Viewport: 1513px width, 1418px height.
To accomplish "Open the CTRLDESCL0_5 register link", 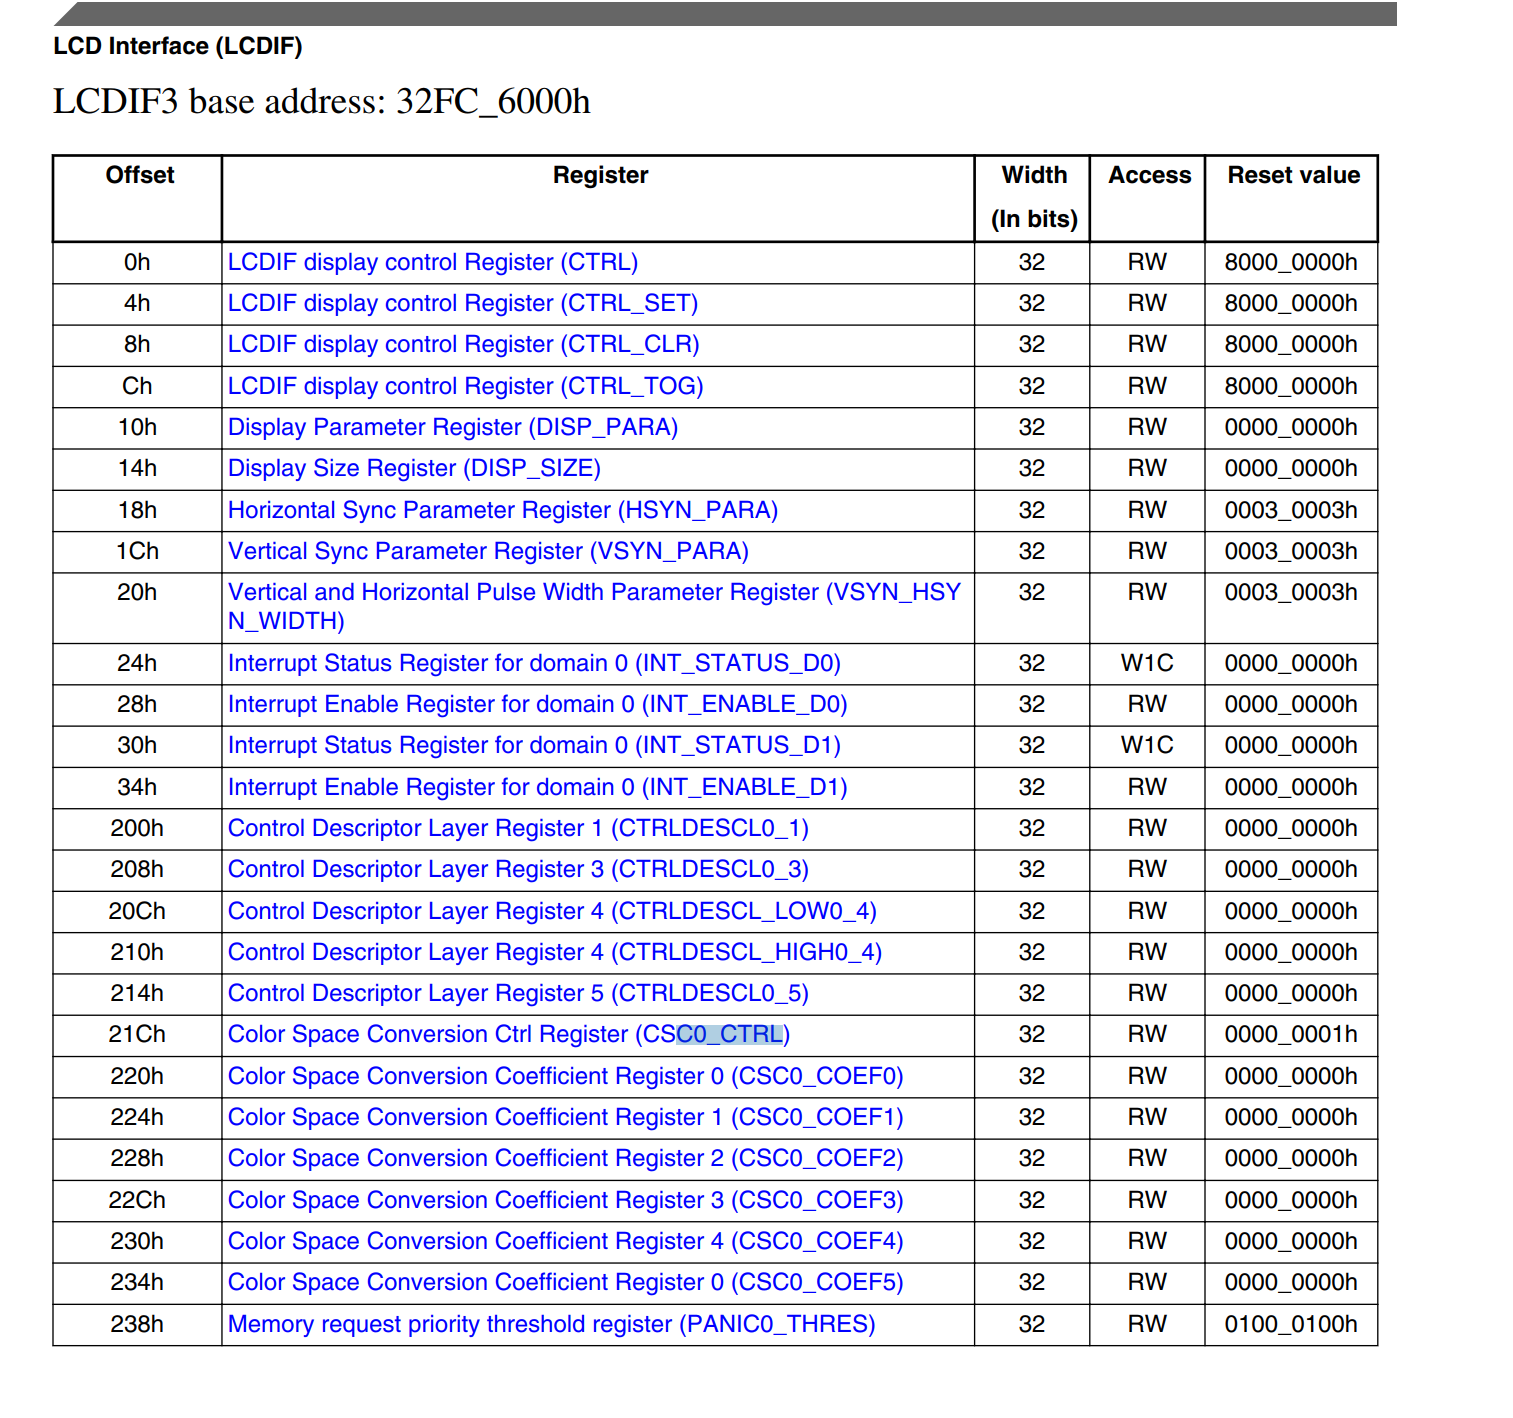I will coord(518,993).
